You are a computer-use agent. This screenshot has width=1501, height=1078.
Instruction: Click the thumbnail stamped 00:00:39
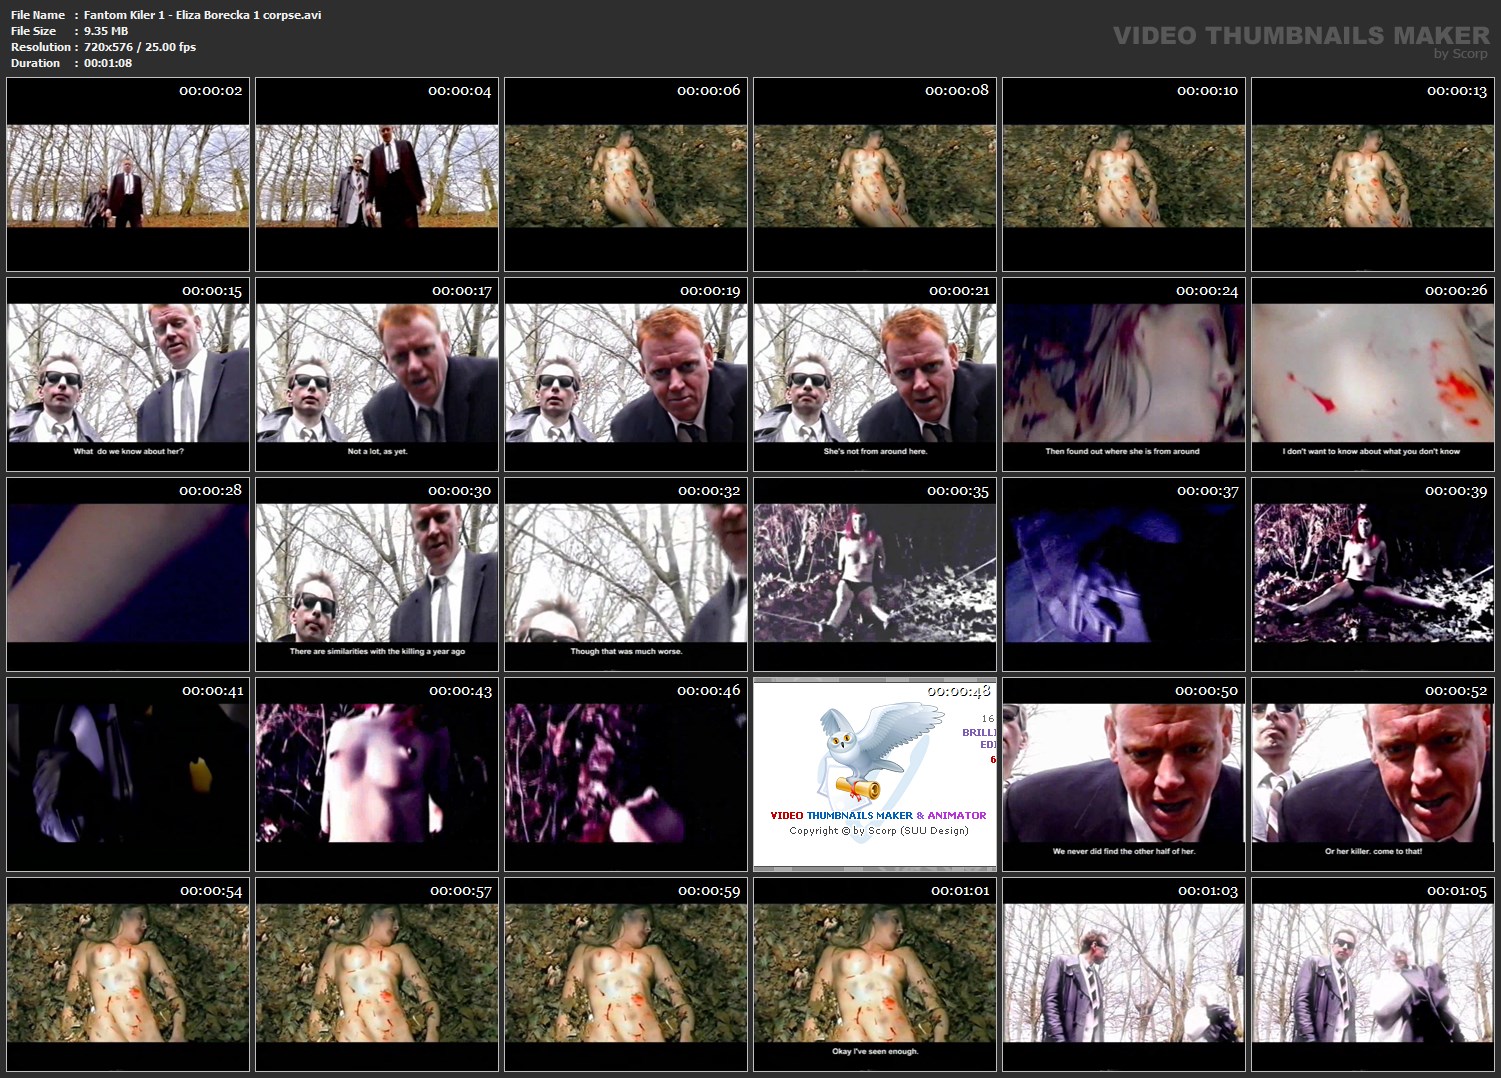coord(1373,575)
